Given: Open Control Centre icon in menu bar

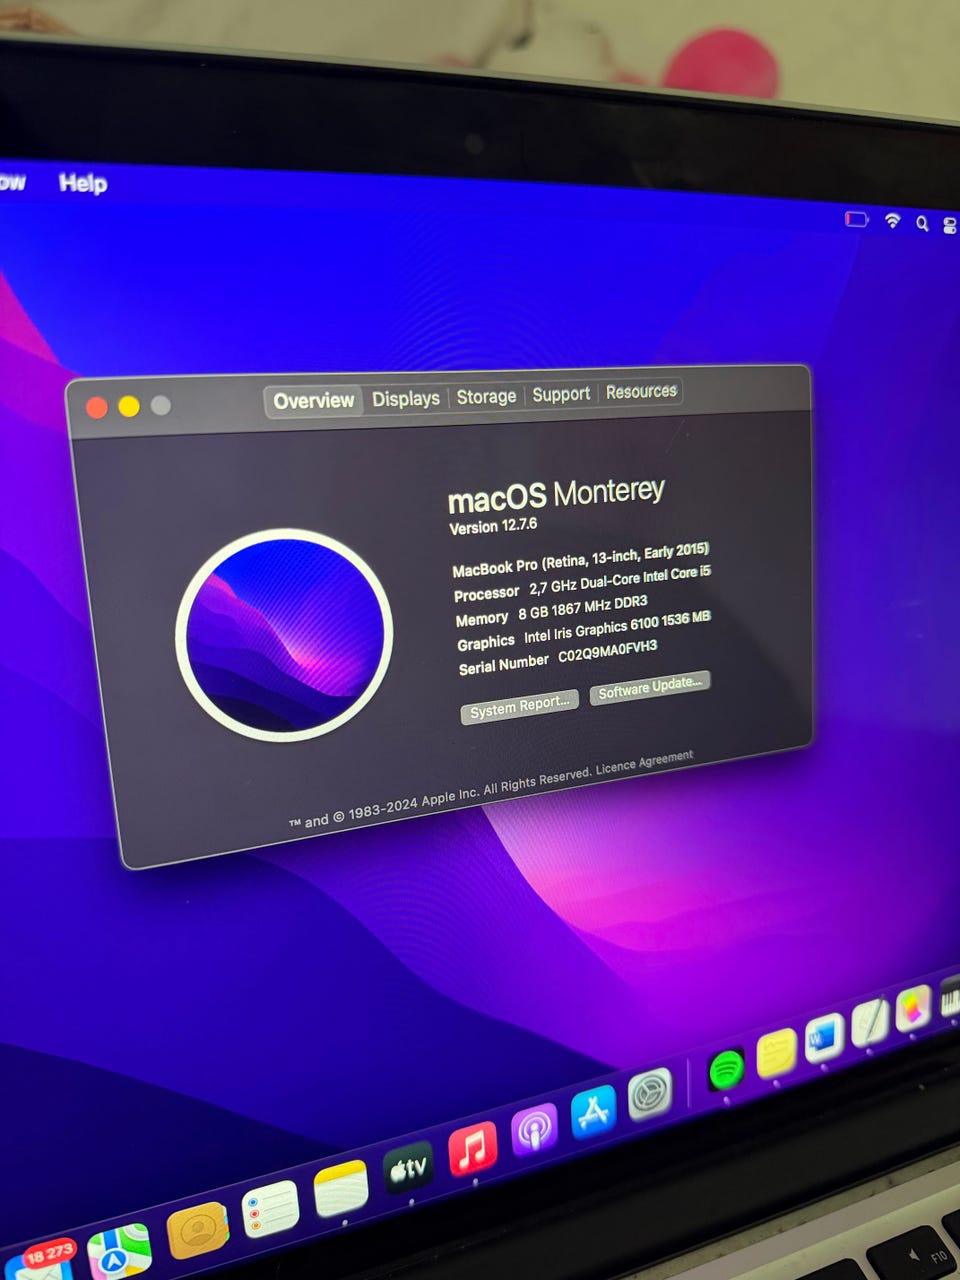Looking at the screenshot, I should click(949, 226).
